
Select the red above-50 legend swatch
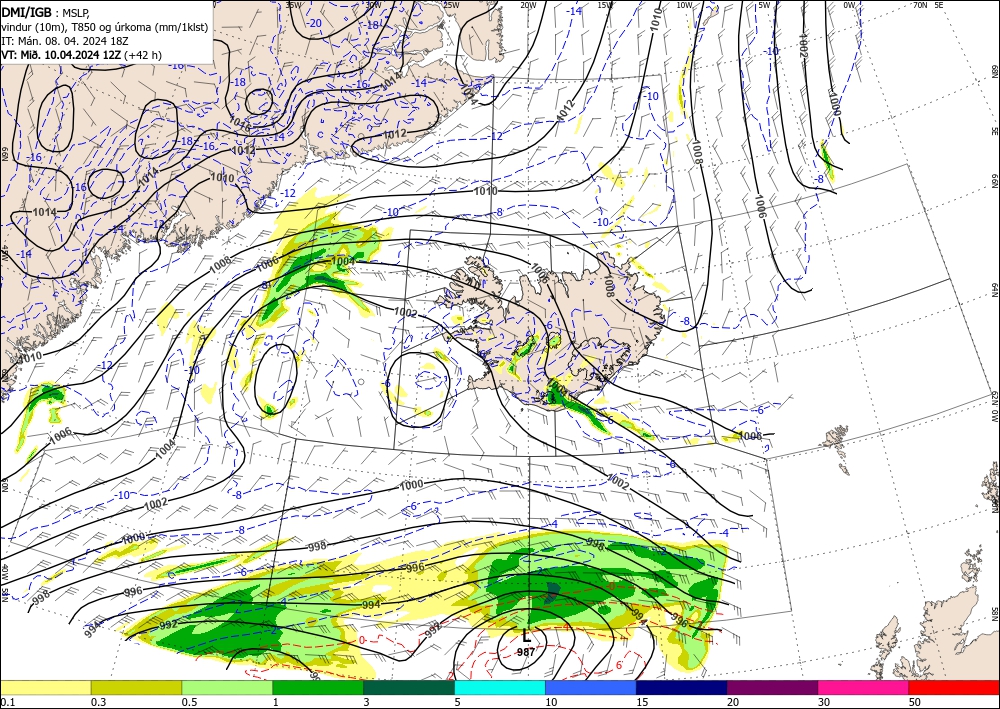(x=954, y=687)
